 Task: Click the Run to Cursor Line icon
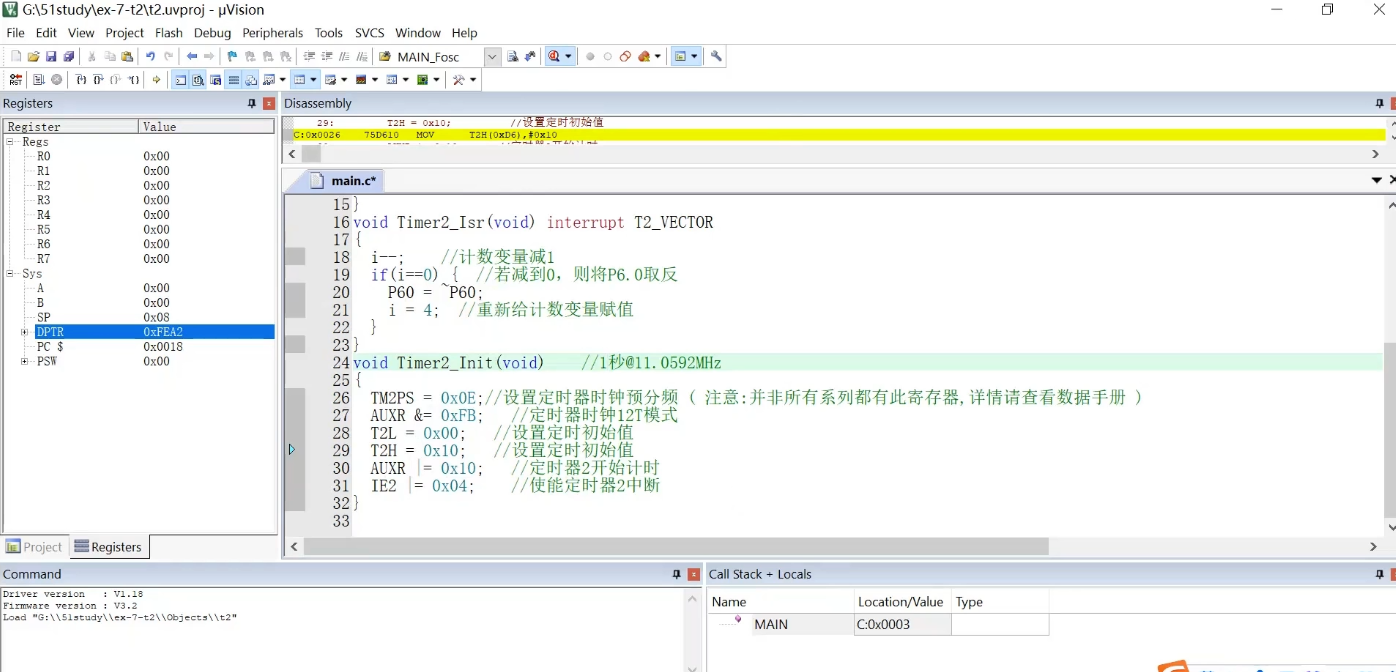pos(134,80)
